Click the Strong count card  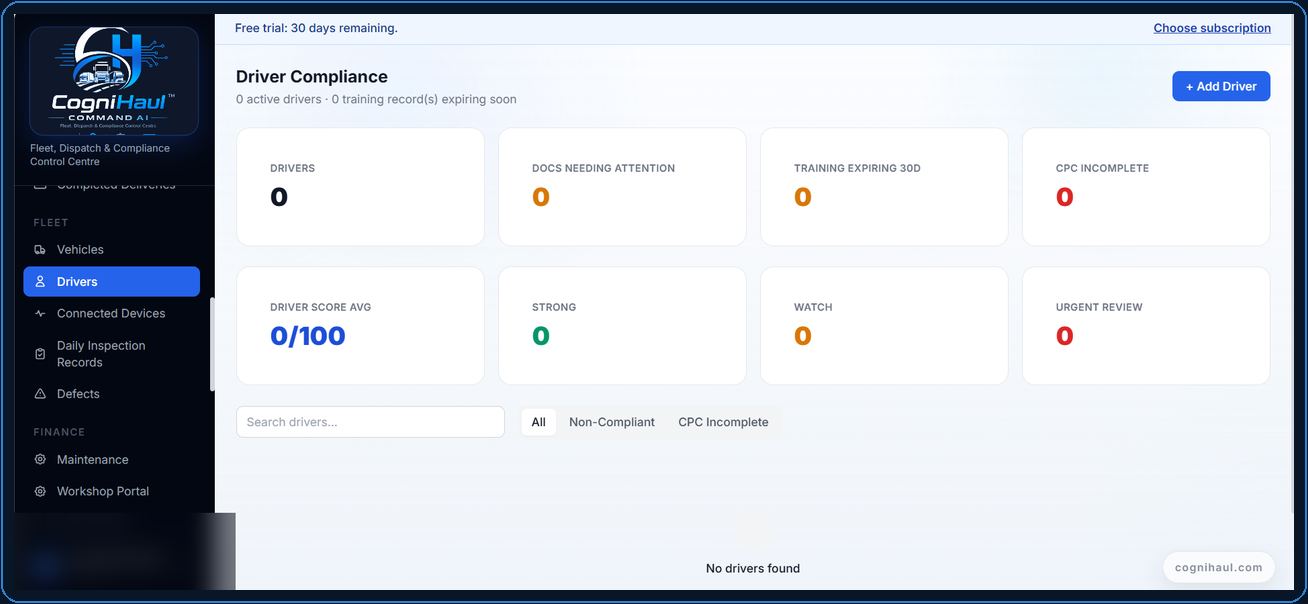(622, 326)
